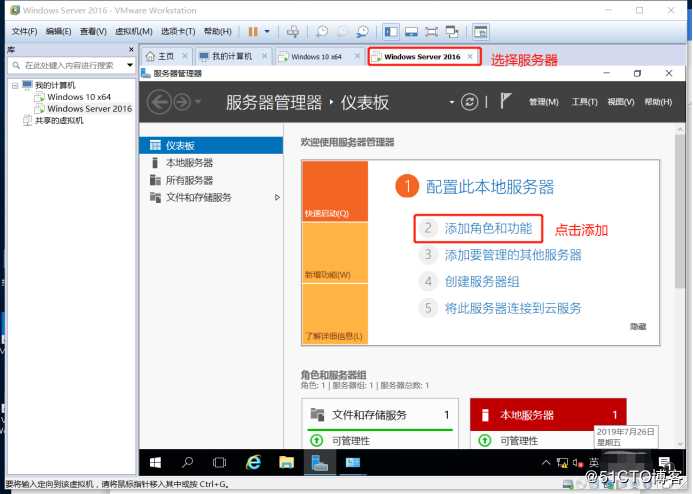Open the notifications flag icon
693x494 pixels.
[x=505, y=101]
